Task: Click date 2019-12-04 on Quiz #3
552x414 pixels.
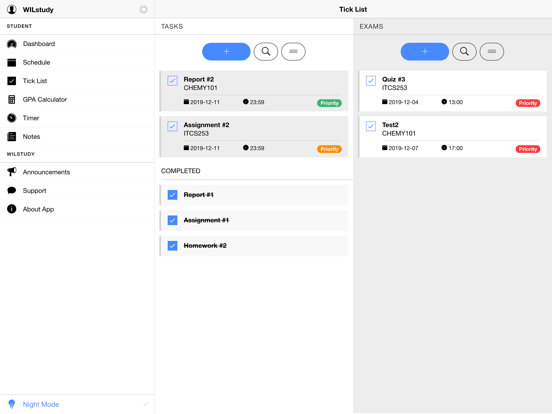Action: click(x=403, y=102)
